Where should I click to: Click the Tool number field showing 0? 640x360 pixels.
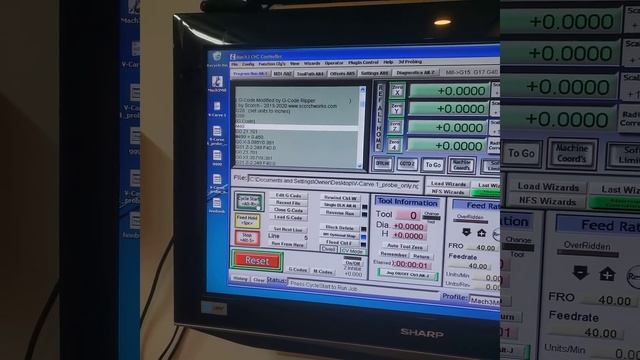click(x=408, y=215)
